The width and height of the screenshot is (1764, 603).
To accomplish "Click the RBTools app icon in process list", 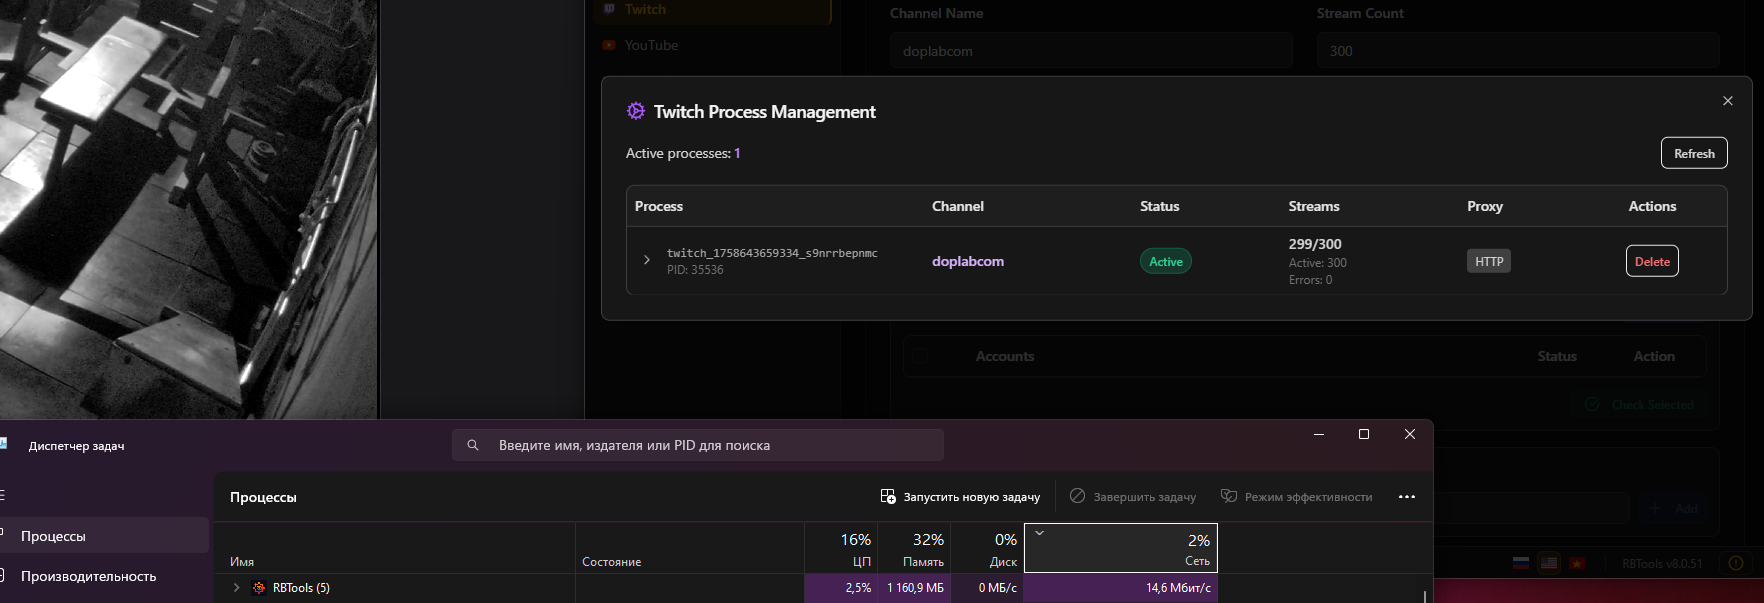I will pos(259,588).
